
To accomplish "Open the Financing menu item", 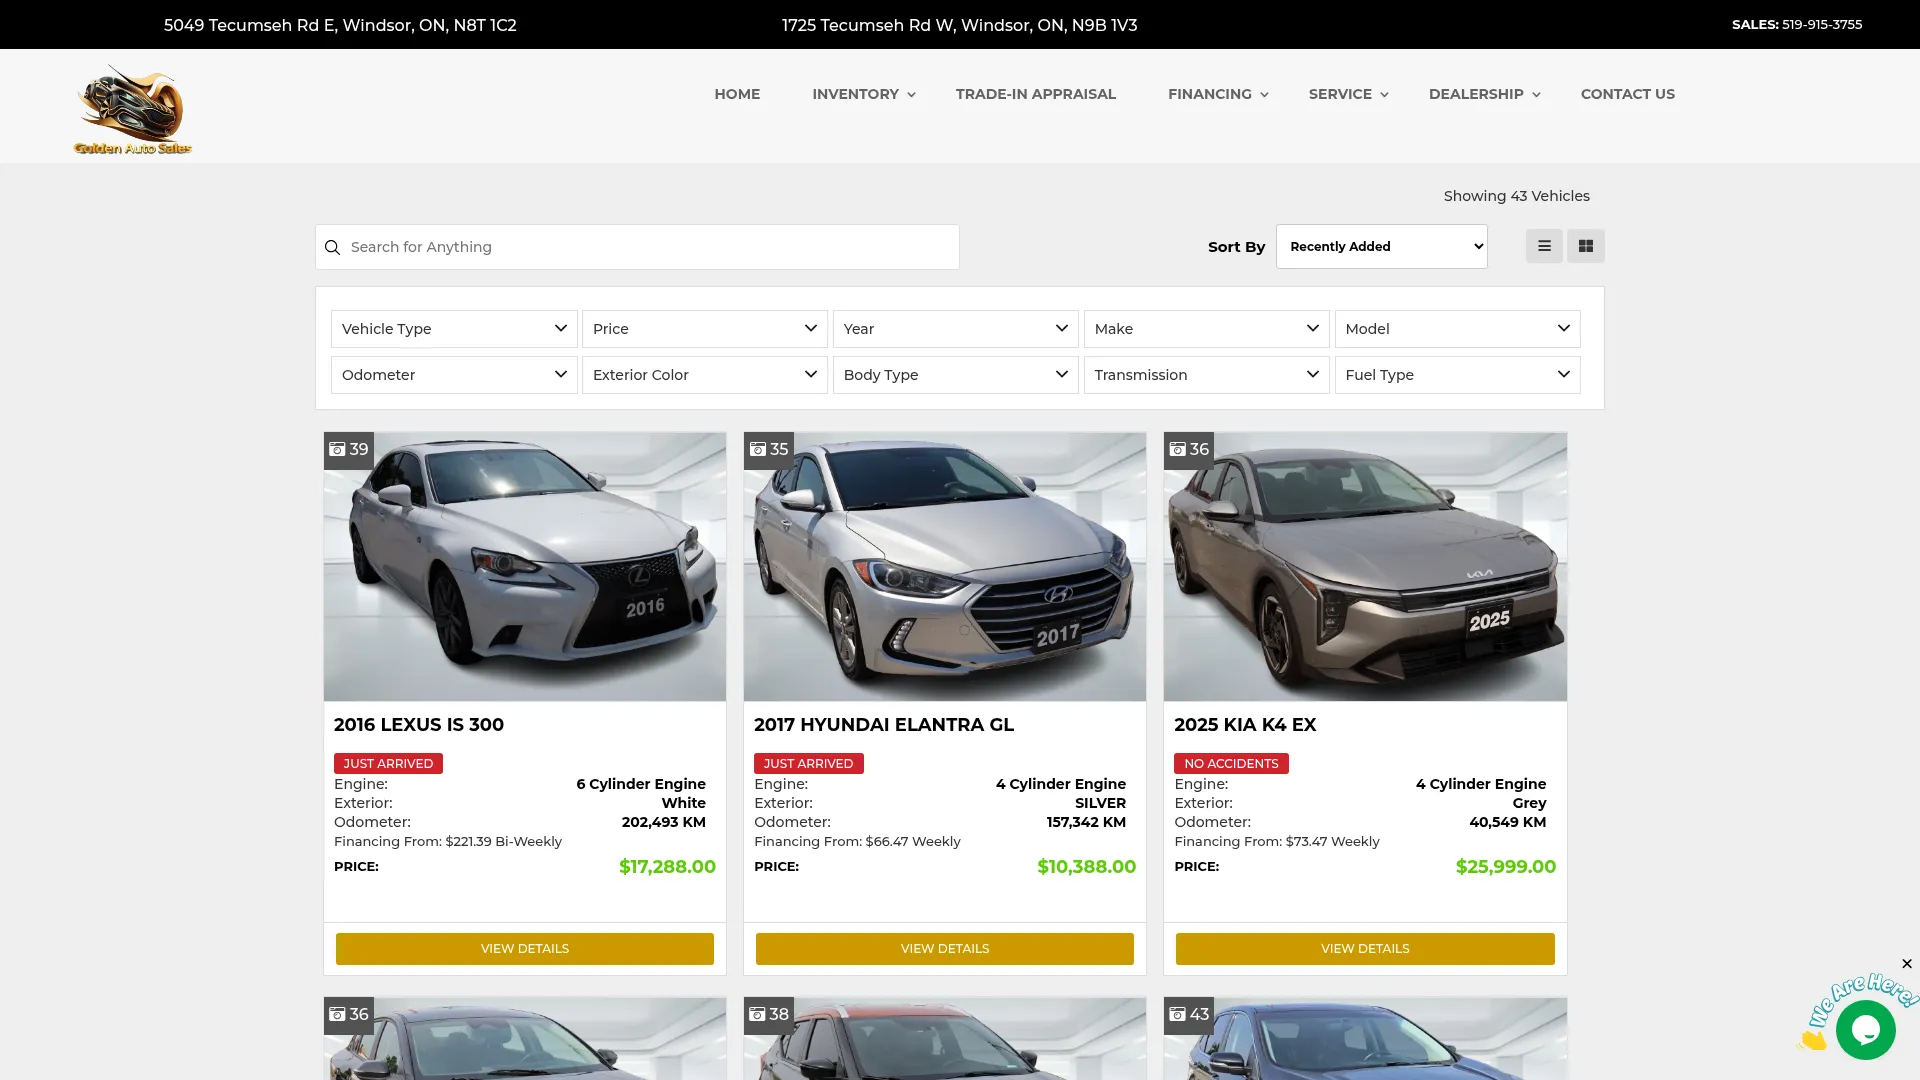I will coord(1209,94).
